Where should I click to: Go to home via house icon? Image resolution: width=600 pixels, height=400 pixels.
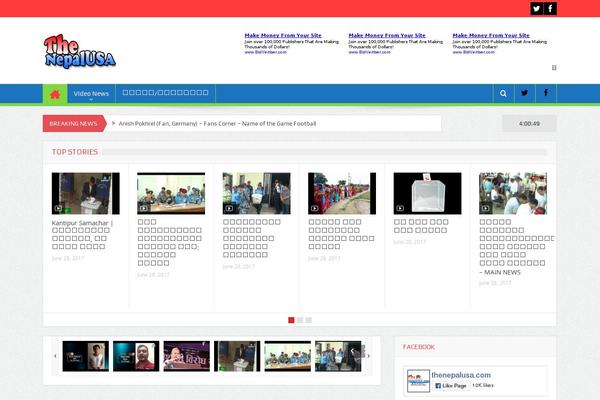(55, 94)
